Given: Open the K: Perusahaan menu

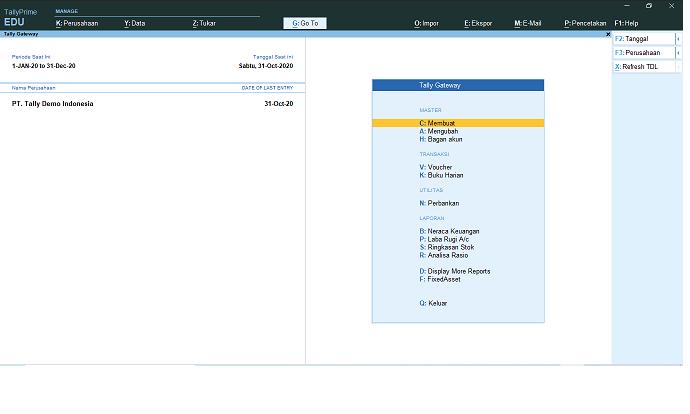Looking at the screenshot, I should (x=77, y=22).
